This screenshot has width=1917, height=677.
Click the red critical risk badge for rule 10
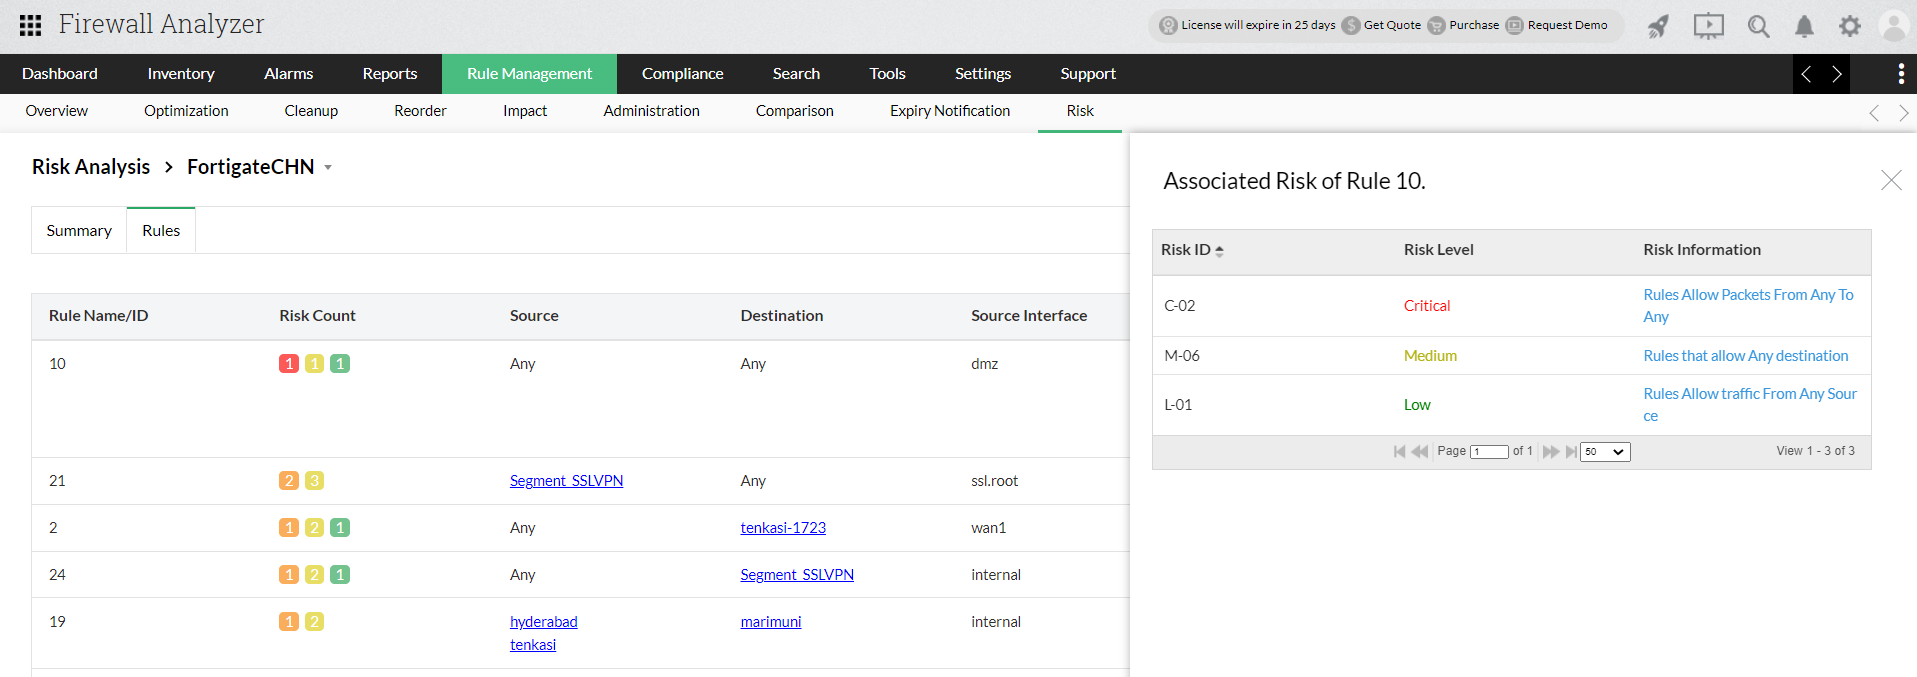click(289, 364)
